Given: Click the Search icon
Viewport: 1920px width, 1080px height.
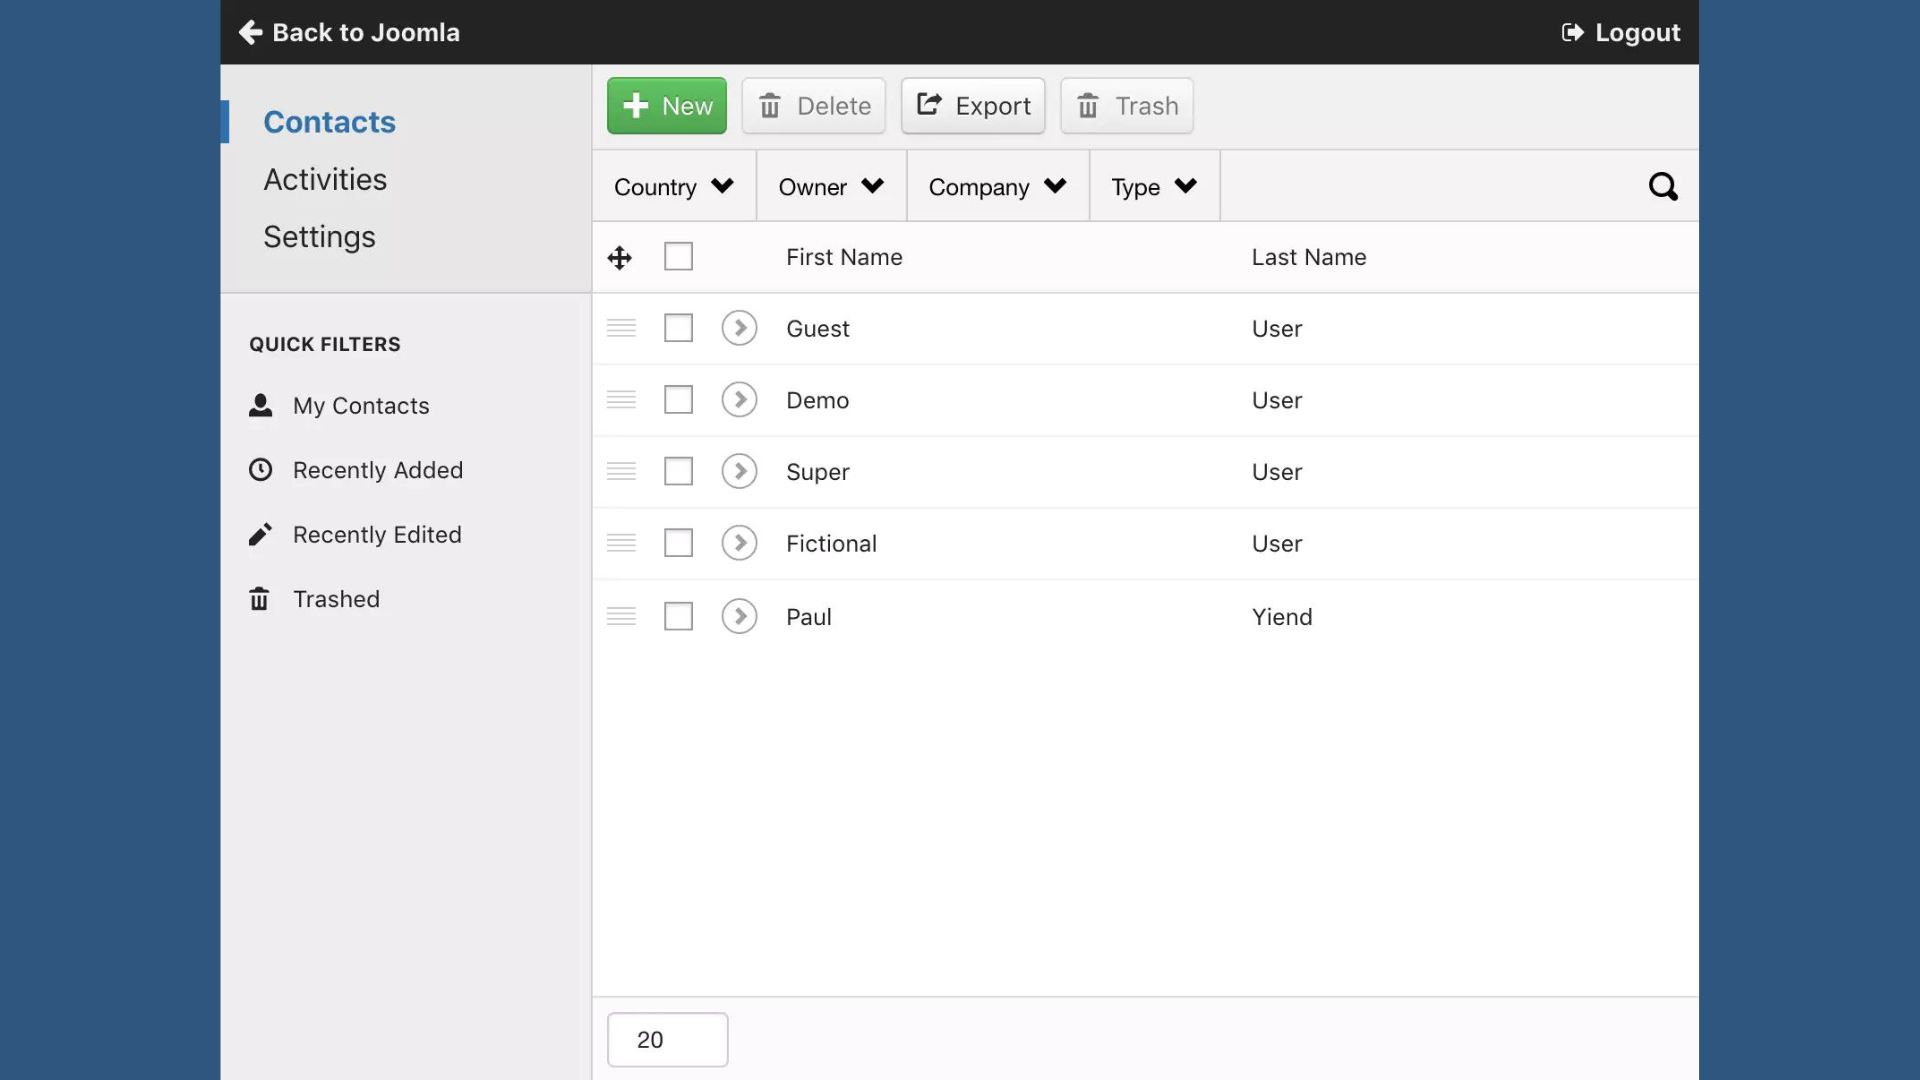Looking at the screenshot, I should click(x=1663, y=186).
